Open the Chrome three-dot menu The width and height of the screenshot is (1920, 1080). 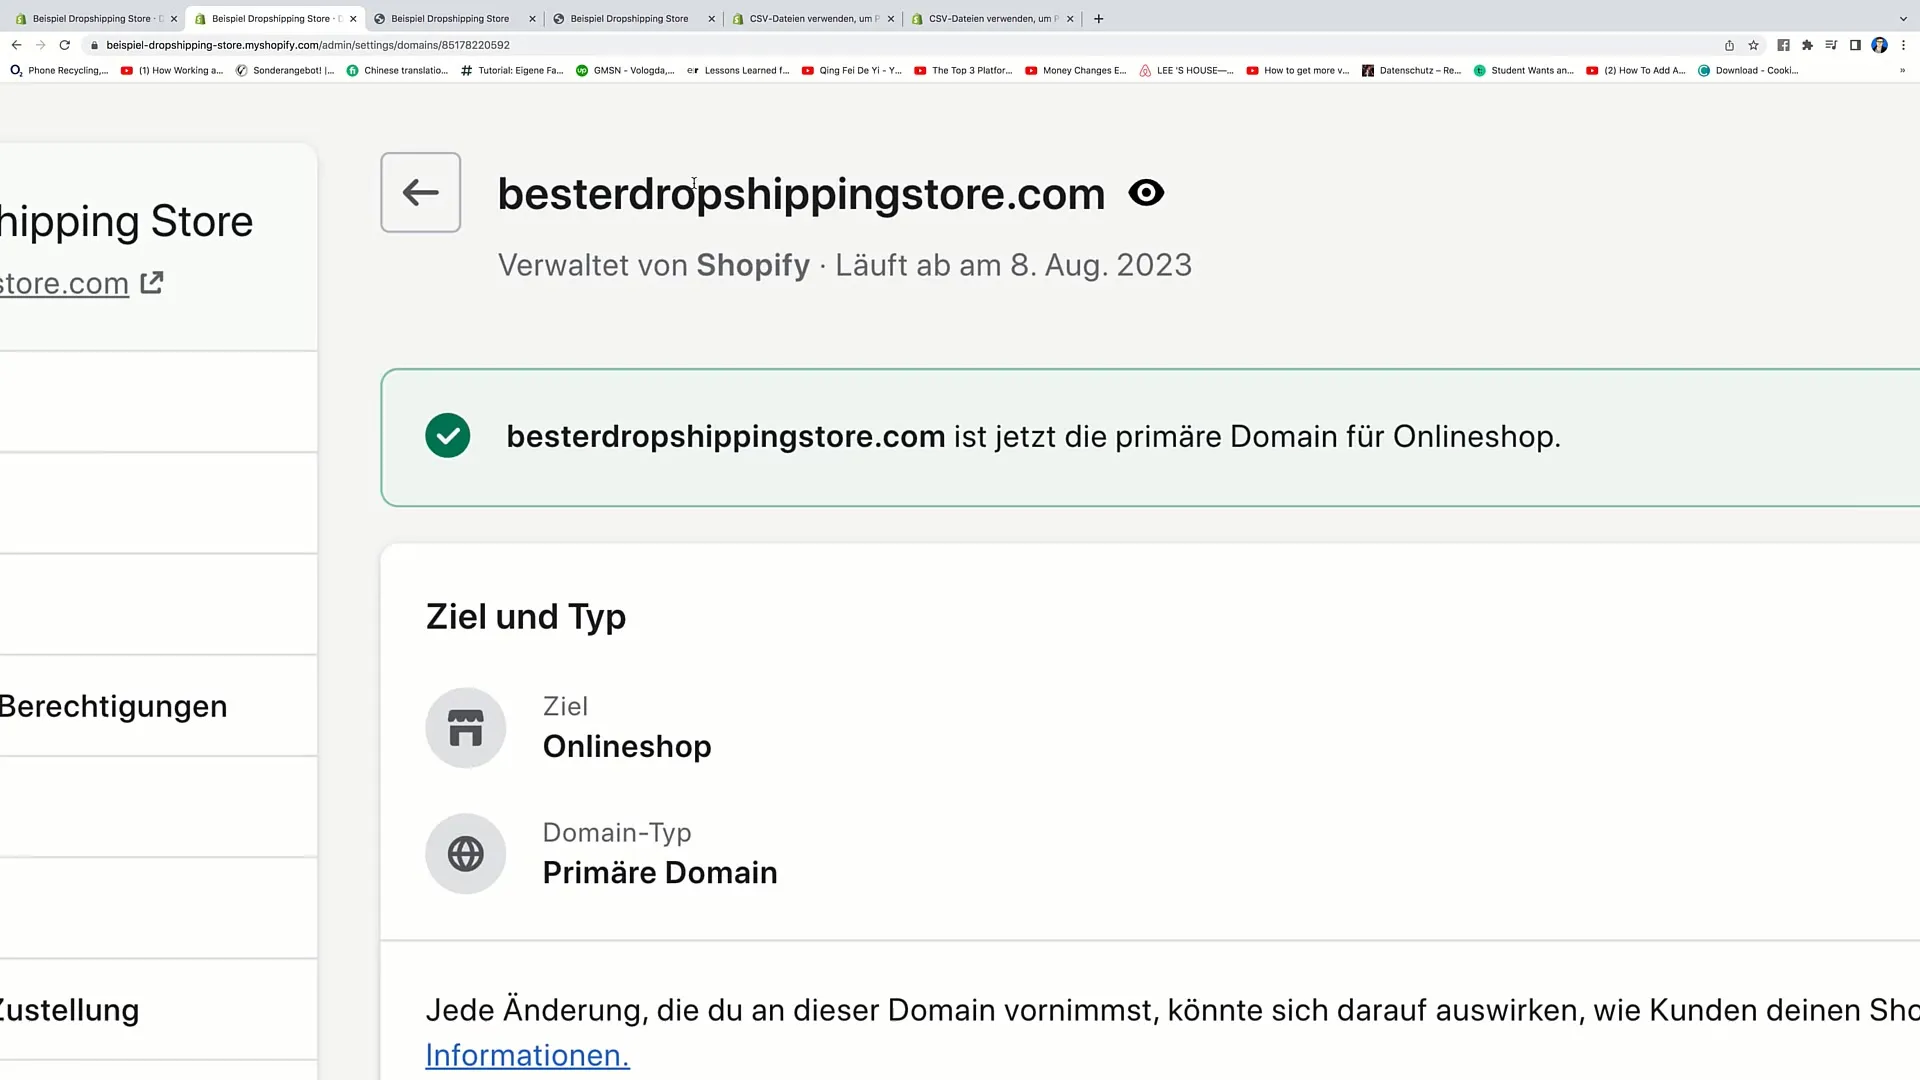pyautogui.click(x=1904, y=45)
